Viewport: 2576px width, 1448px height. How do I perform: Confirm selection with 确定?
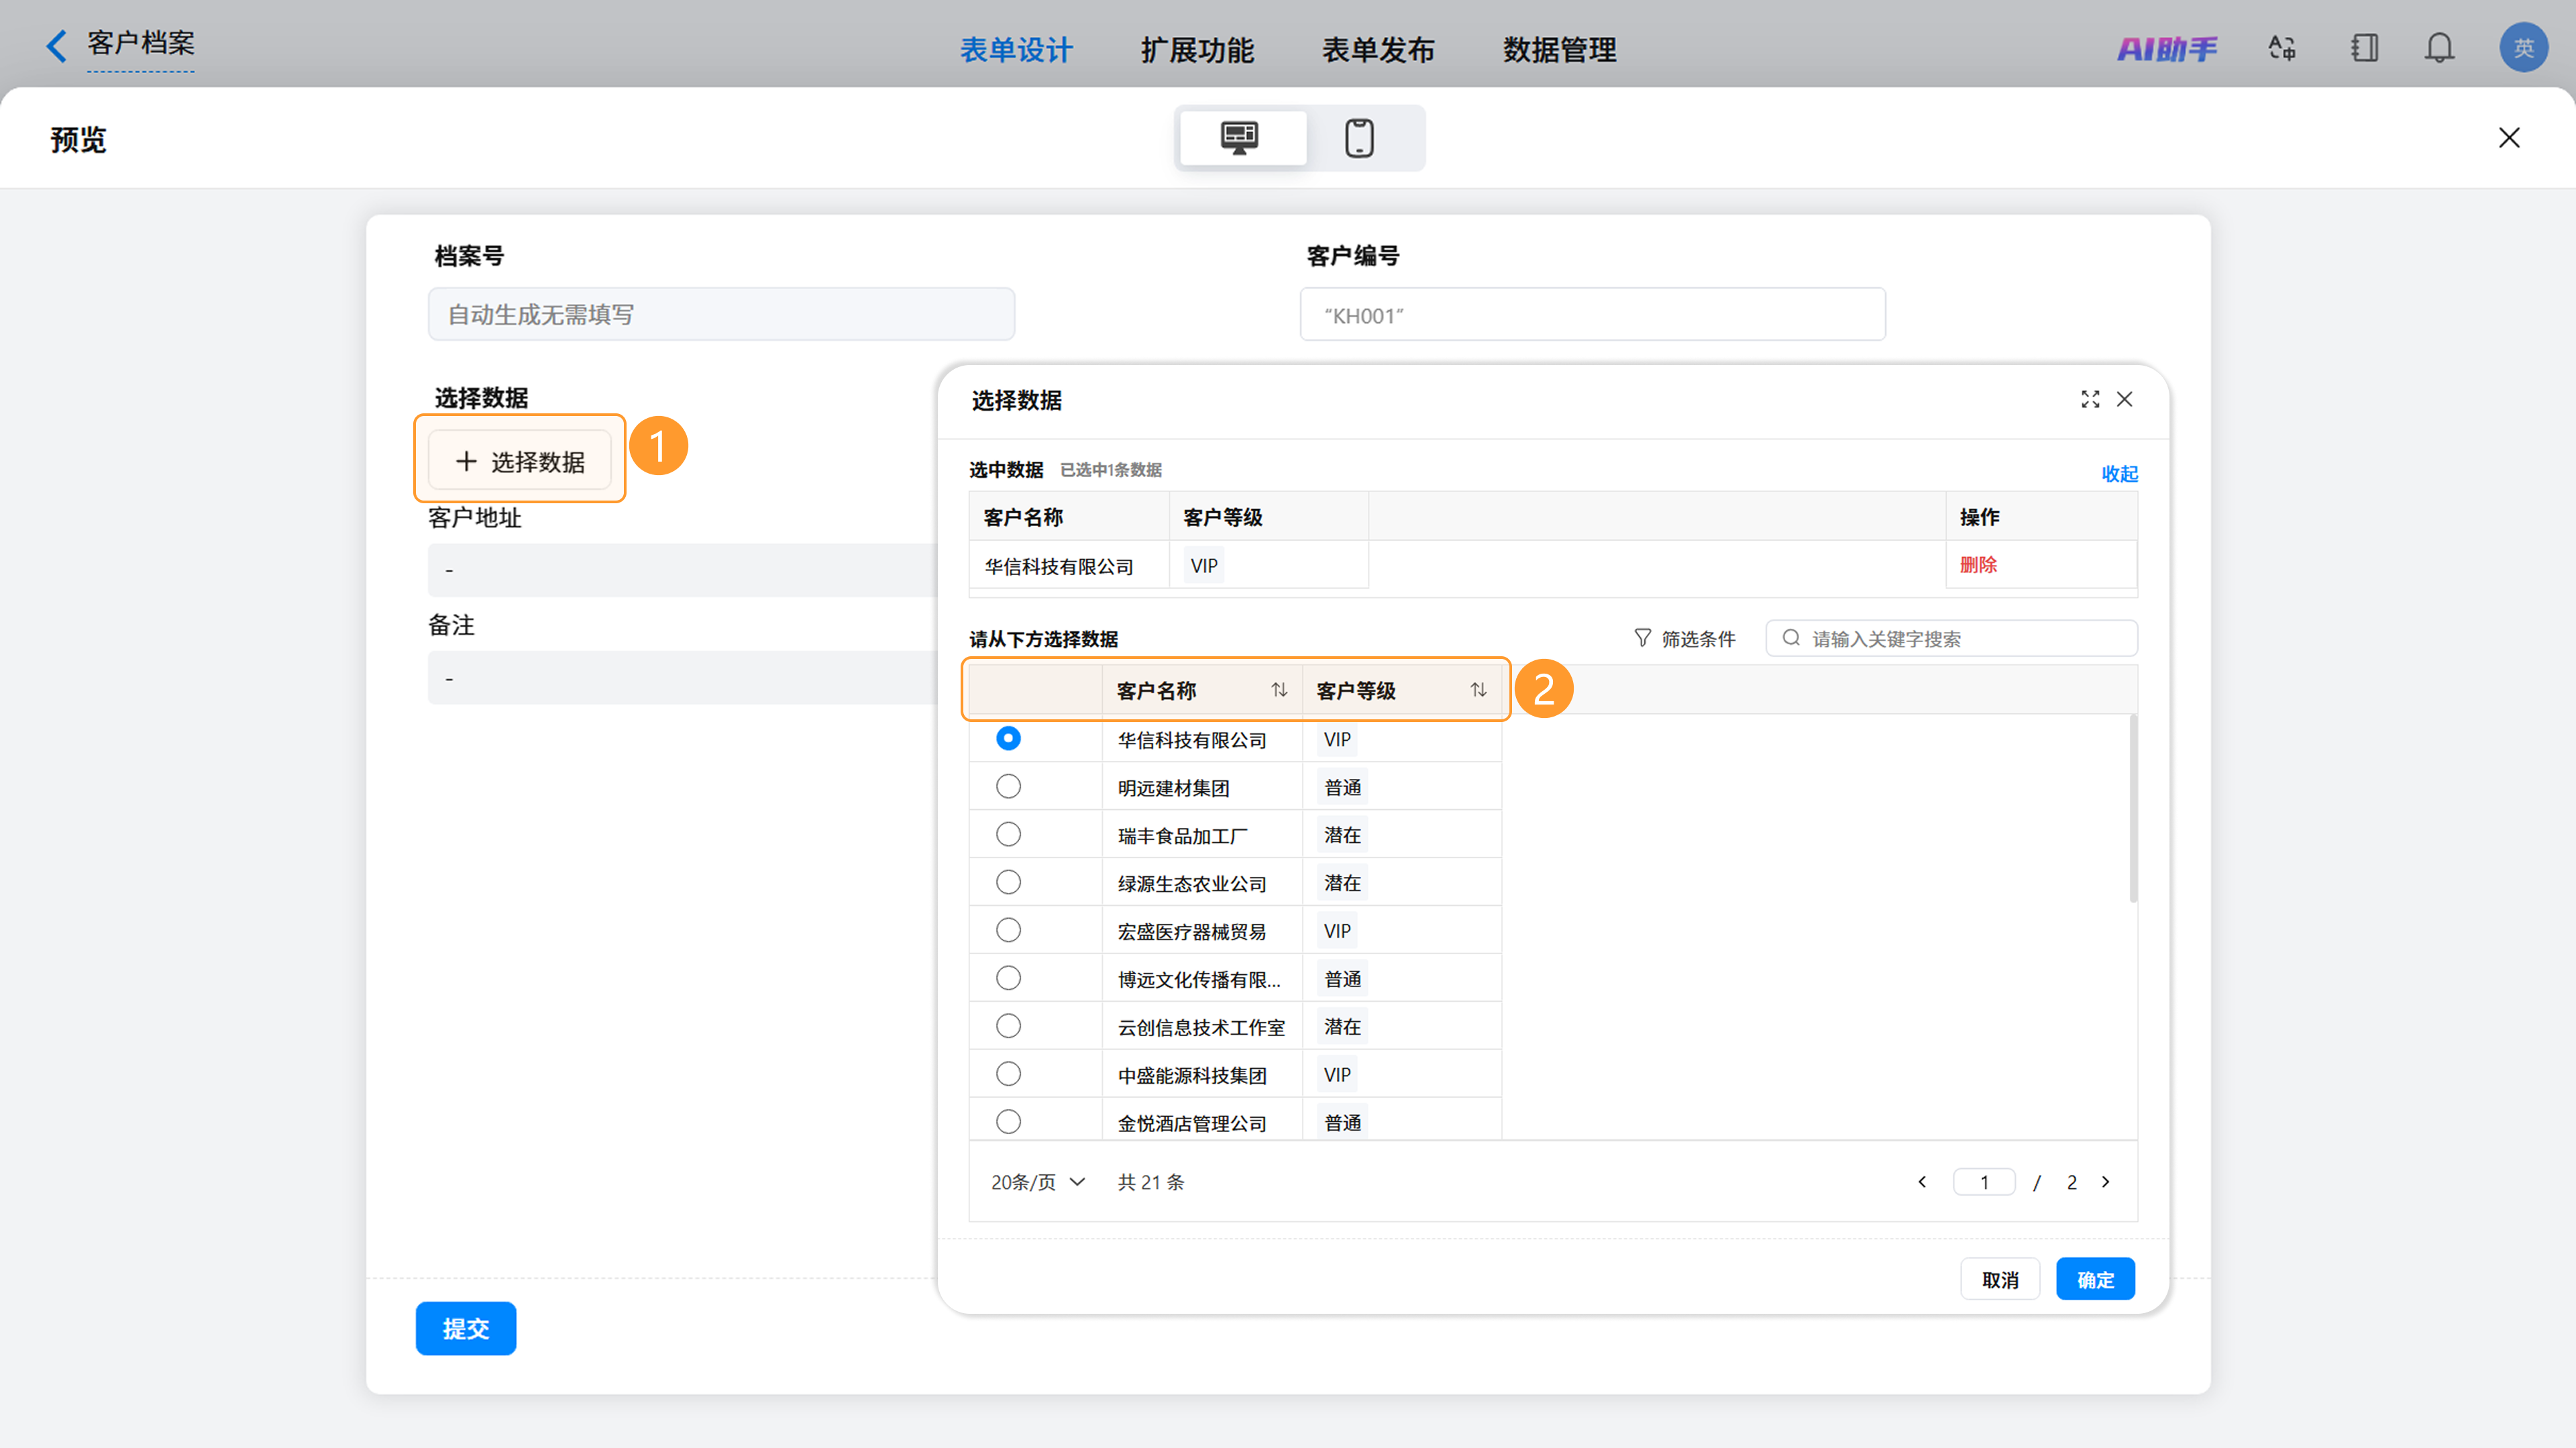[2095, 1280]
